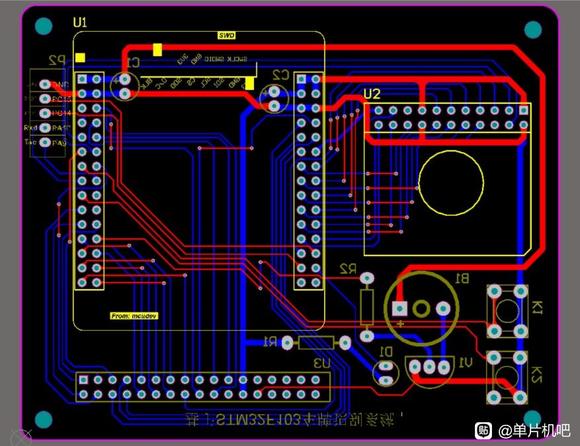
Task: Select the mirrored C2 designator text
Action: point(280,75)
